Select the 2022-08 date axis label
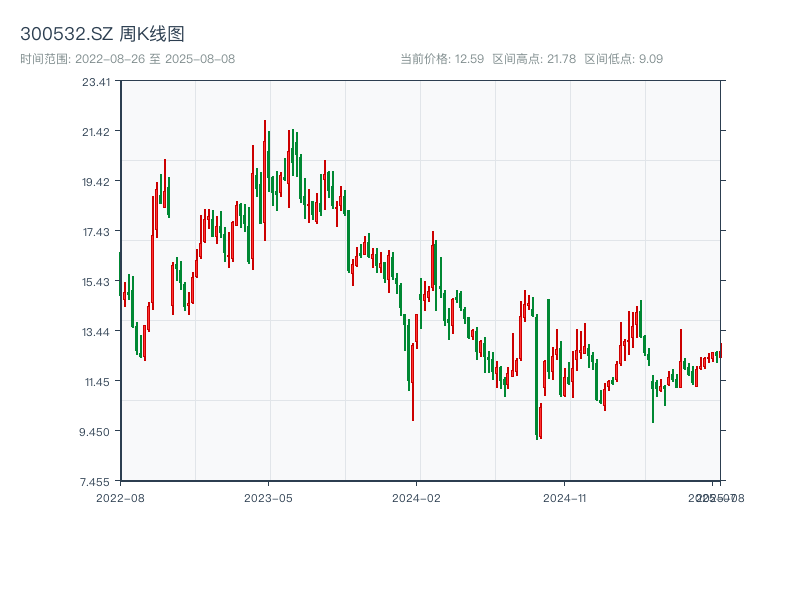Viewport: 800px width, 600px height. click(120, 497)
